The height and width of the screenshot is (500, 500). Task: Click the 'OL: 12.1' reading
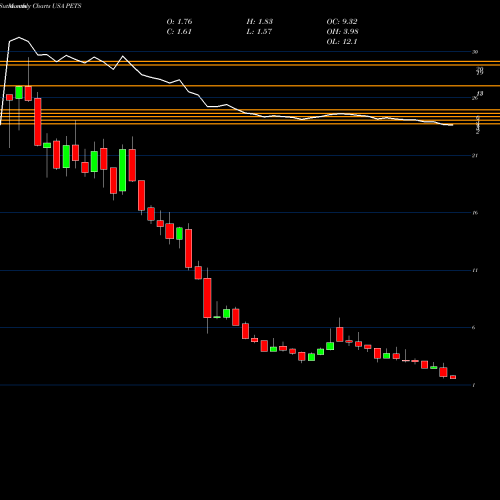click(342, 42)
